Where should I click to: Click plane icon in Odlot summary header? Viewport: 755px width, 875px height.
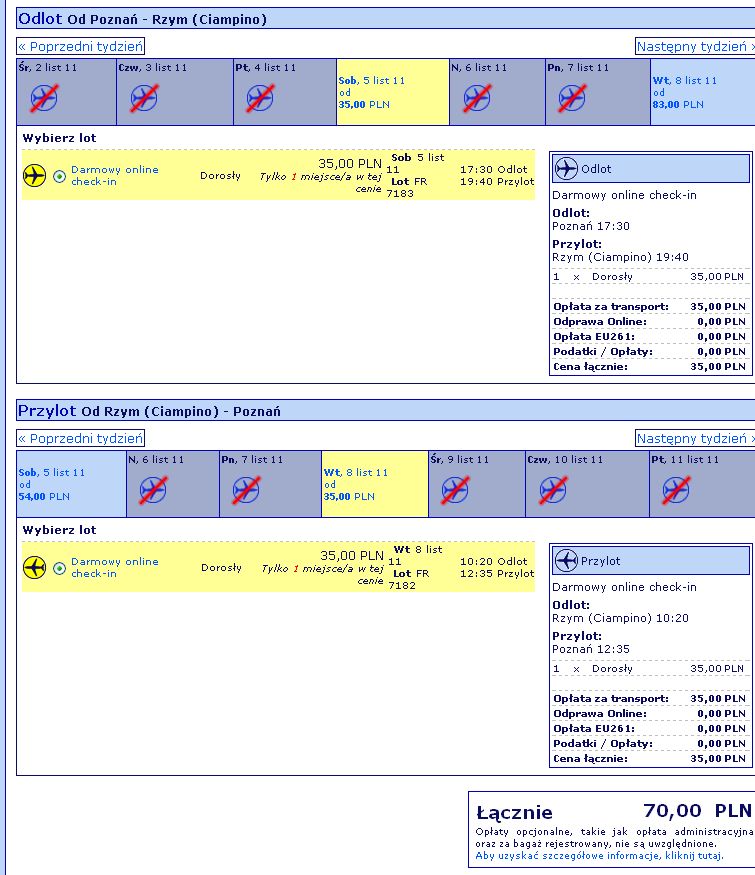pos(566,169)
